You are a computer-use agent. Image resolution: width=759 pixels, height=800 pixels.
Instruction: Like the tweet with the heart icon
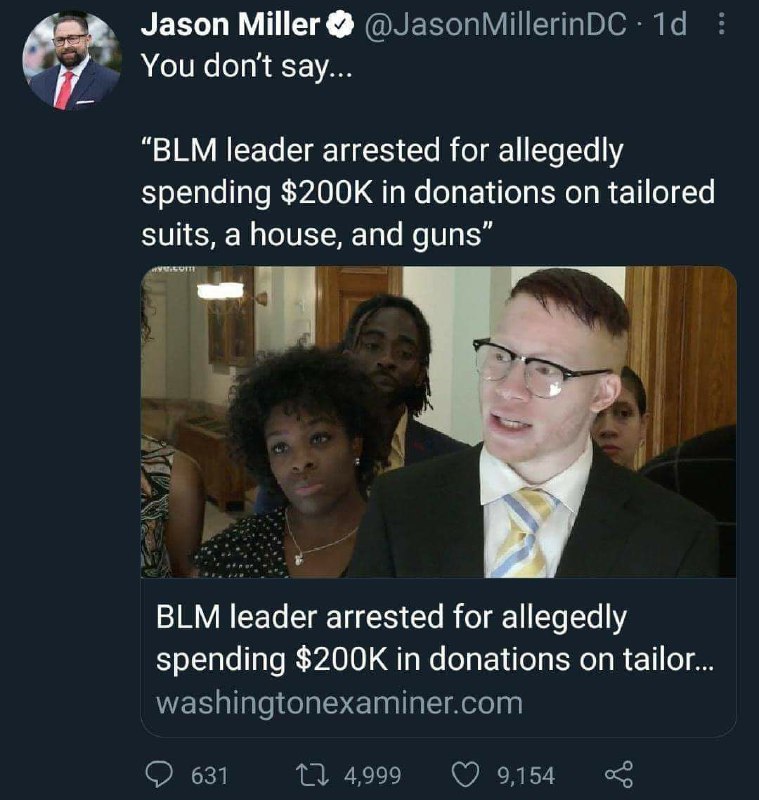(x=466, y=774)
